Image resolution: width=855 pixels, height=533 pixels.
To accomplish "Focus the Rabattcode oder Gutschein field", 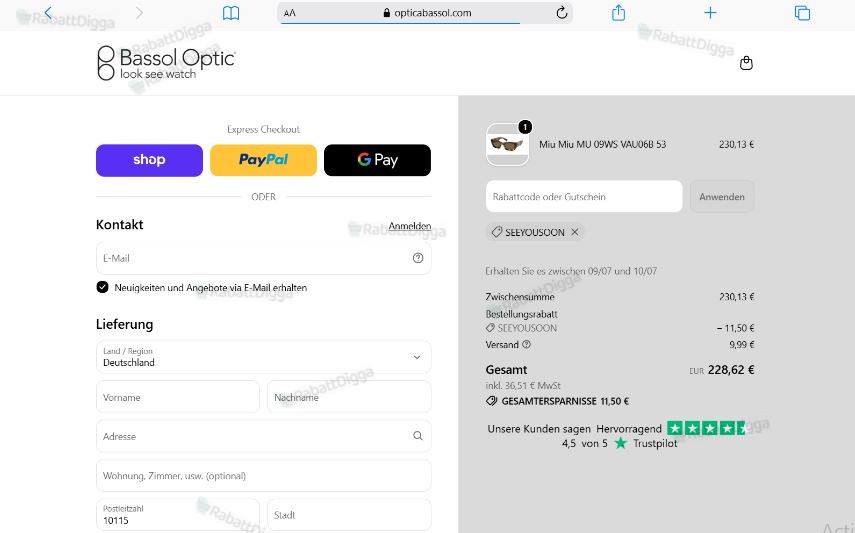I will click(x=584, y=196).
